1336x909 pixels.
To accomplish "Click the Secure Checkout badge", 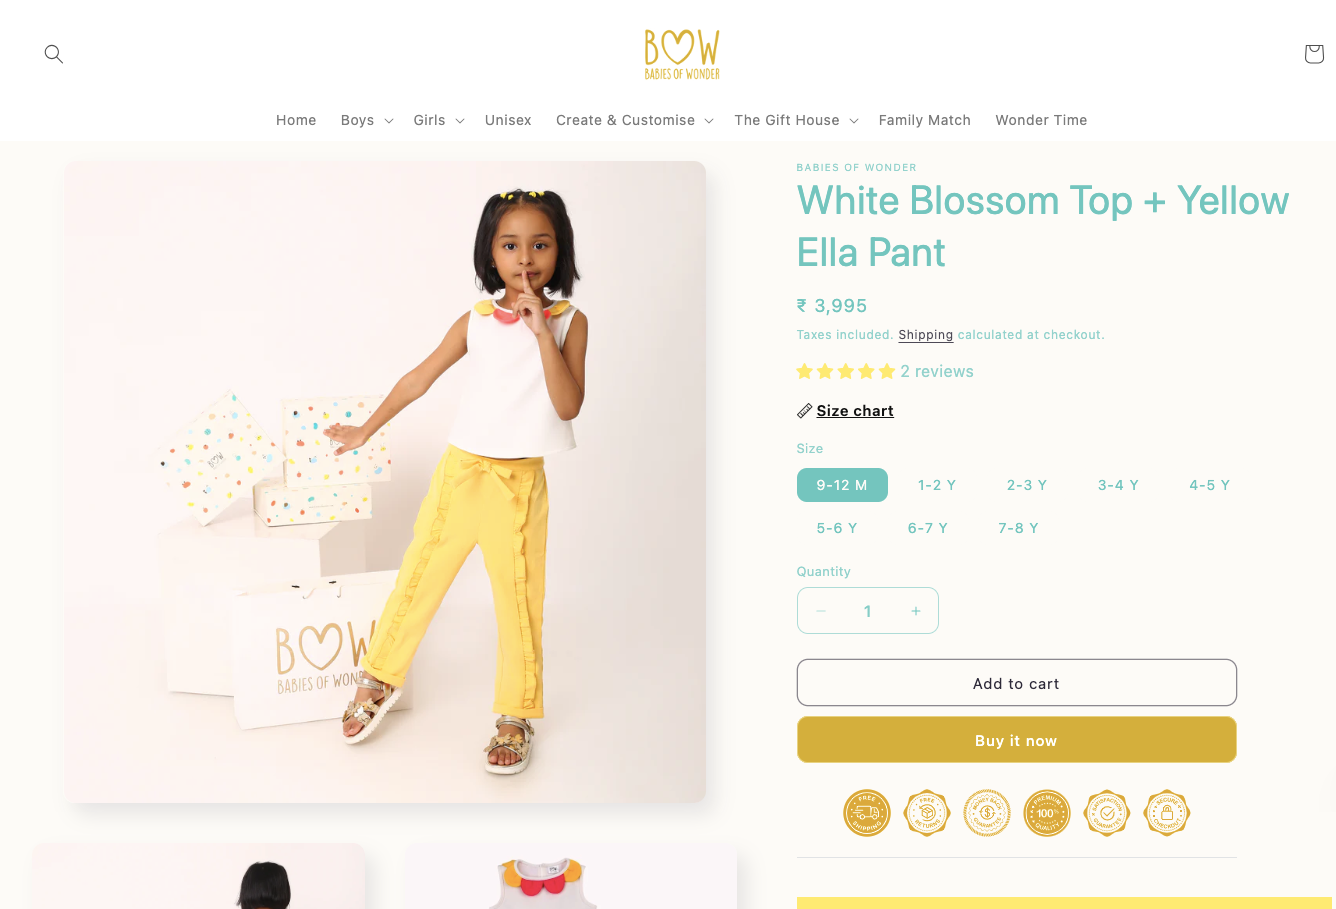I will point(1167,813).
